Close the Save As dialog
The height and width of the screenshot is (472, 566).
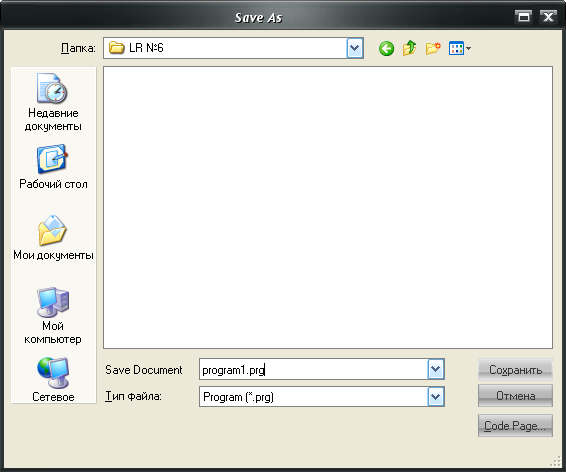tap(548, 17)
